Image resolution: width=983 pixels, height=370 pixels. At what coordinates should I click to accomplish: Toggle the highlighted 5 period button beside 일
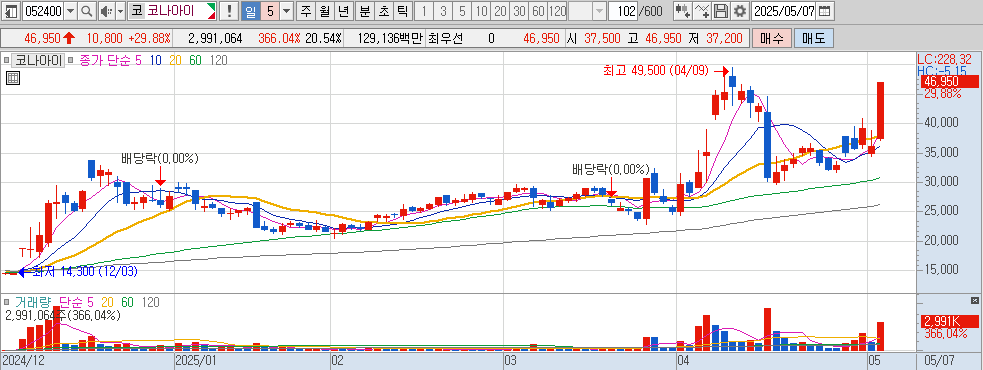269,11
